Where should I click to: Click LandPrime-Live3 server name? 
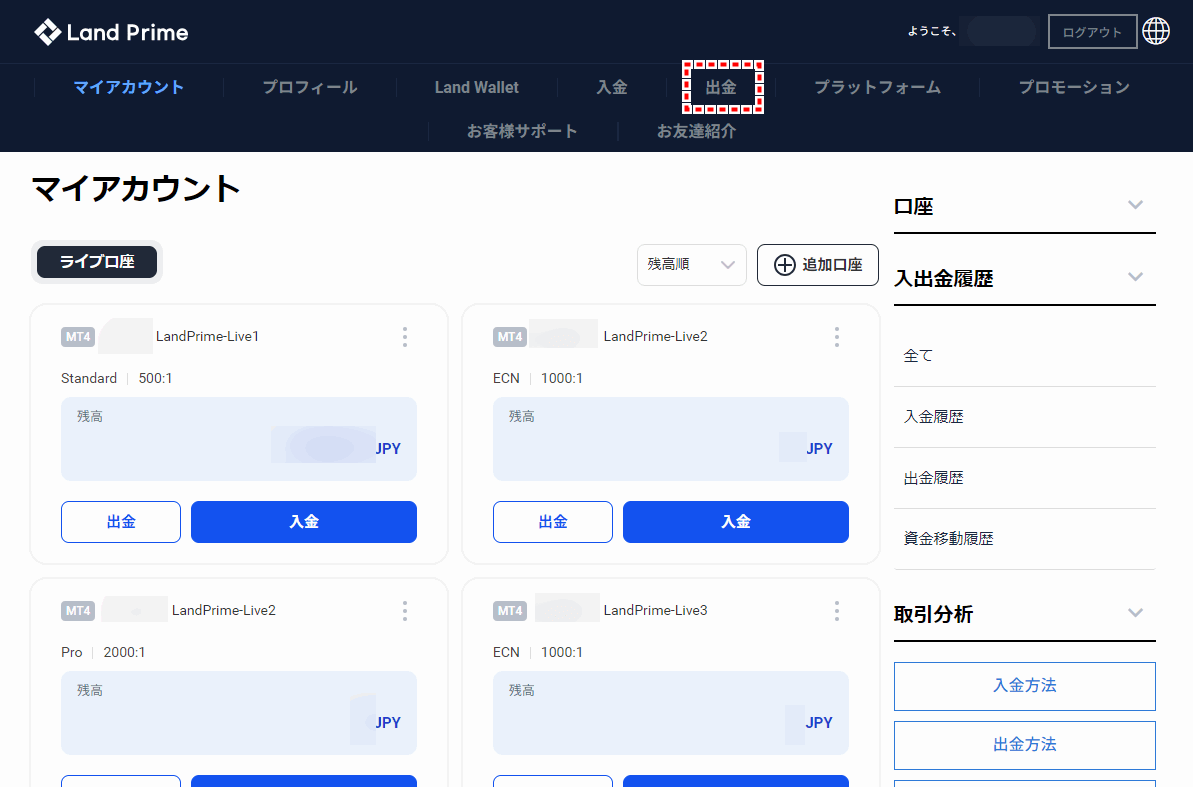[x=655, y=610]
